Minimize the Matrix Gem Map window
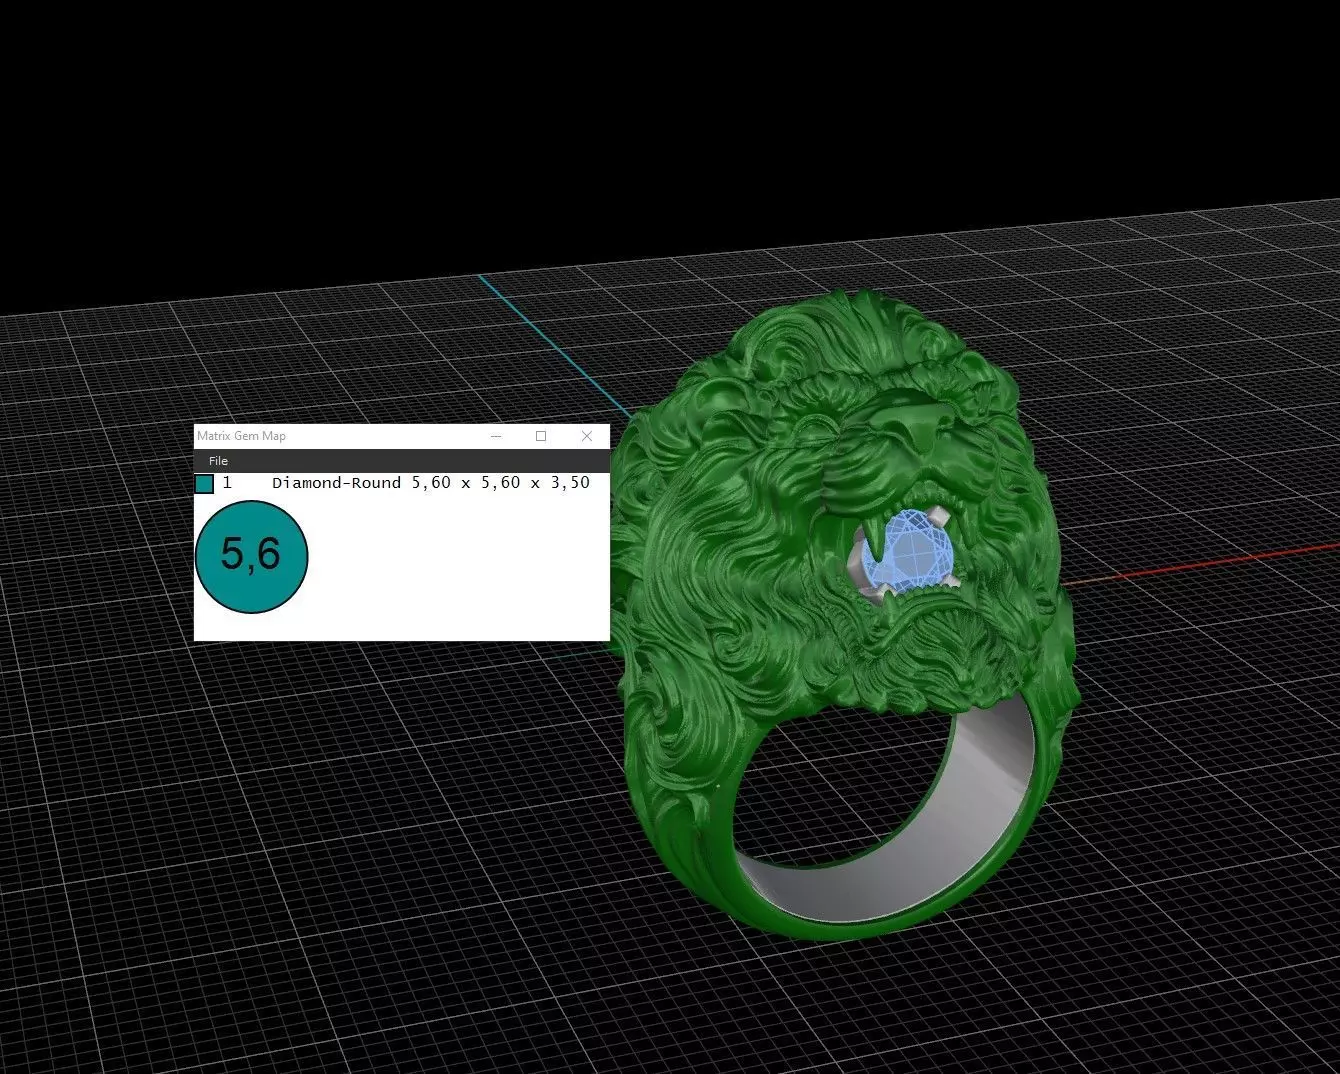The width and height of the screenshot is (1340, 1074). (x=496, y=436)
